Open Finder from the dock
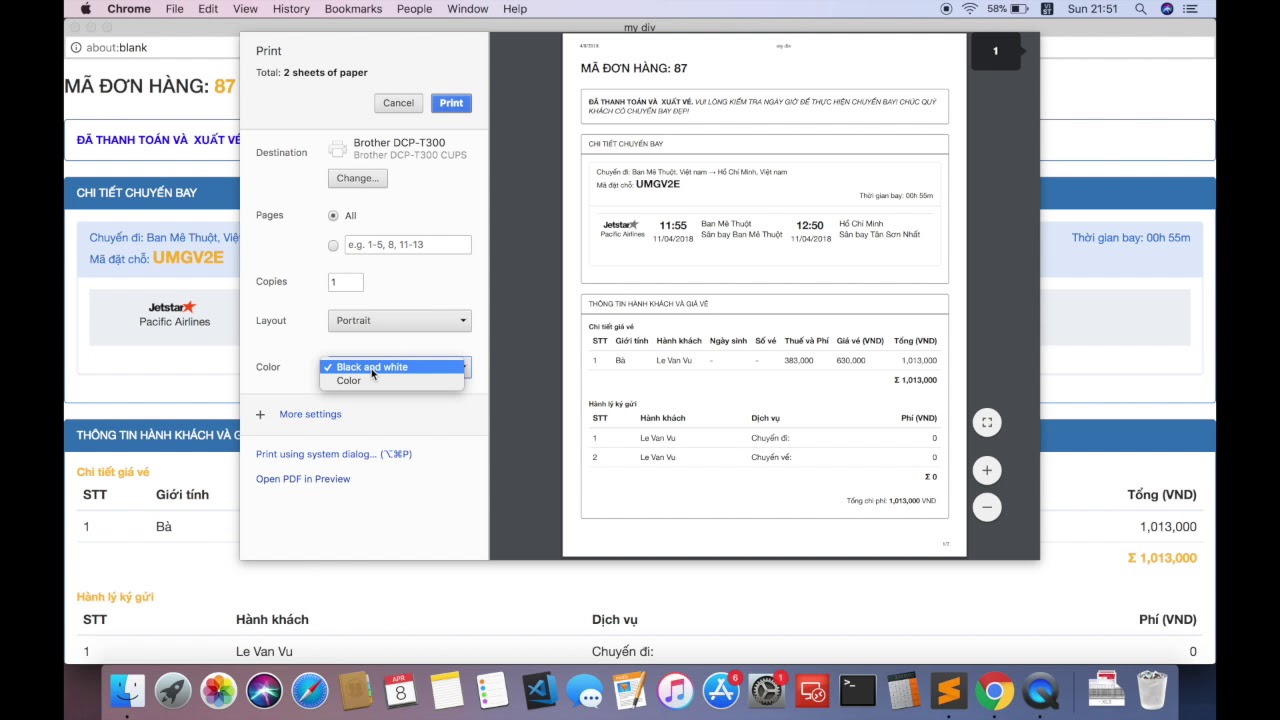The width and height of the screenshot is (1280, 720). (127, 690)
